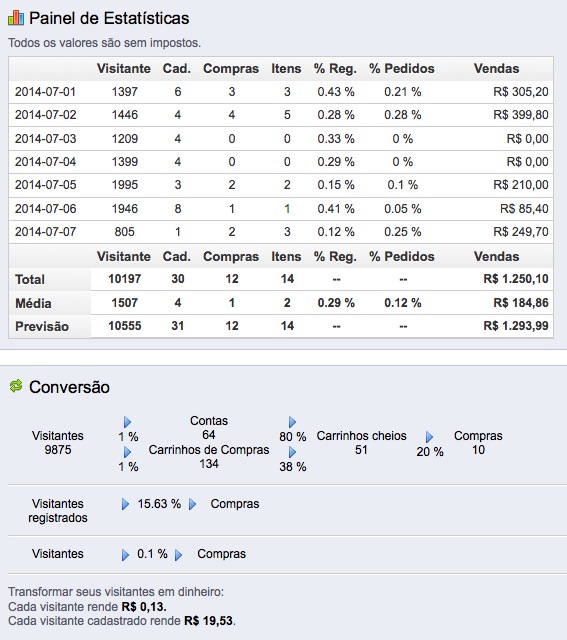Select date row 2014-07-03

281,139
